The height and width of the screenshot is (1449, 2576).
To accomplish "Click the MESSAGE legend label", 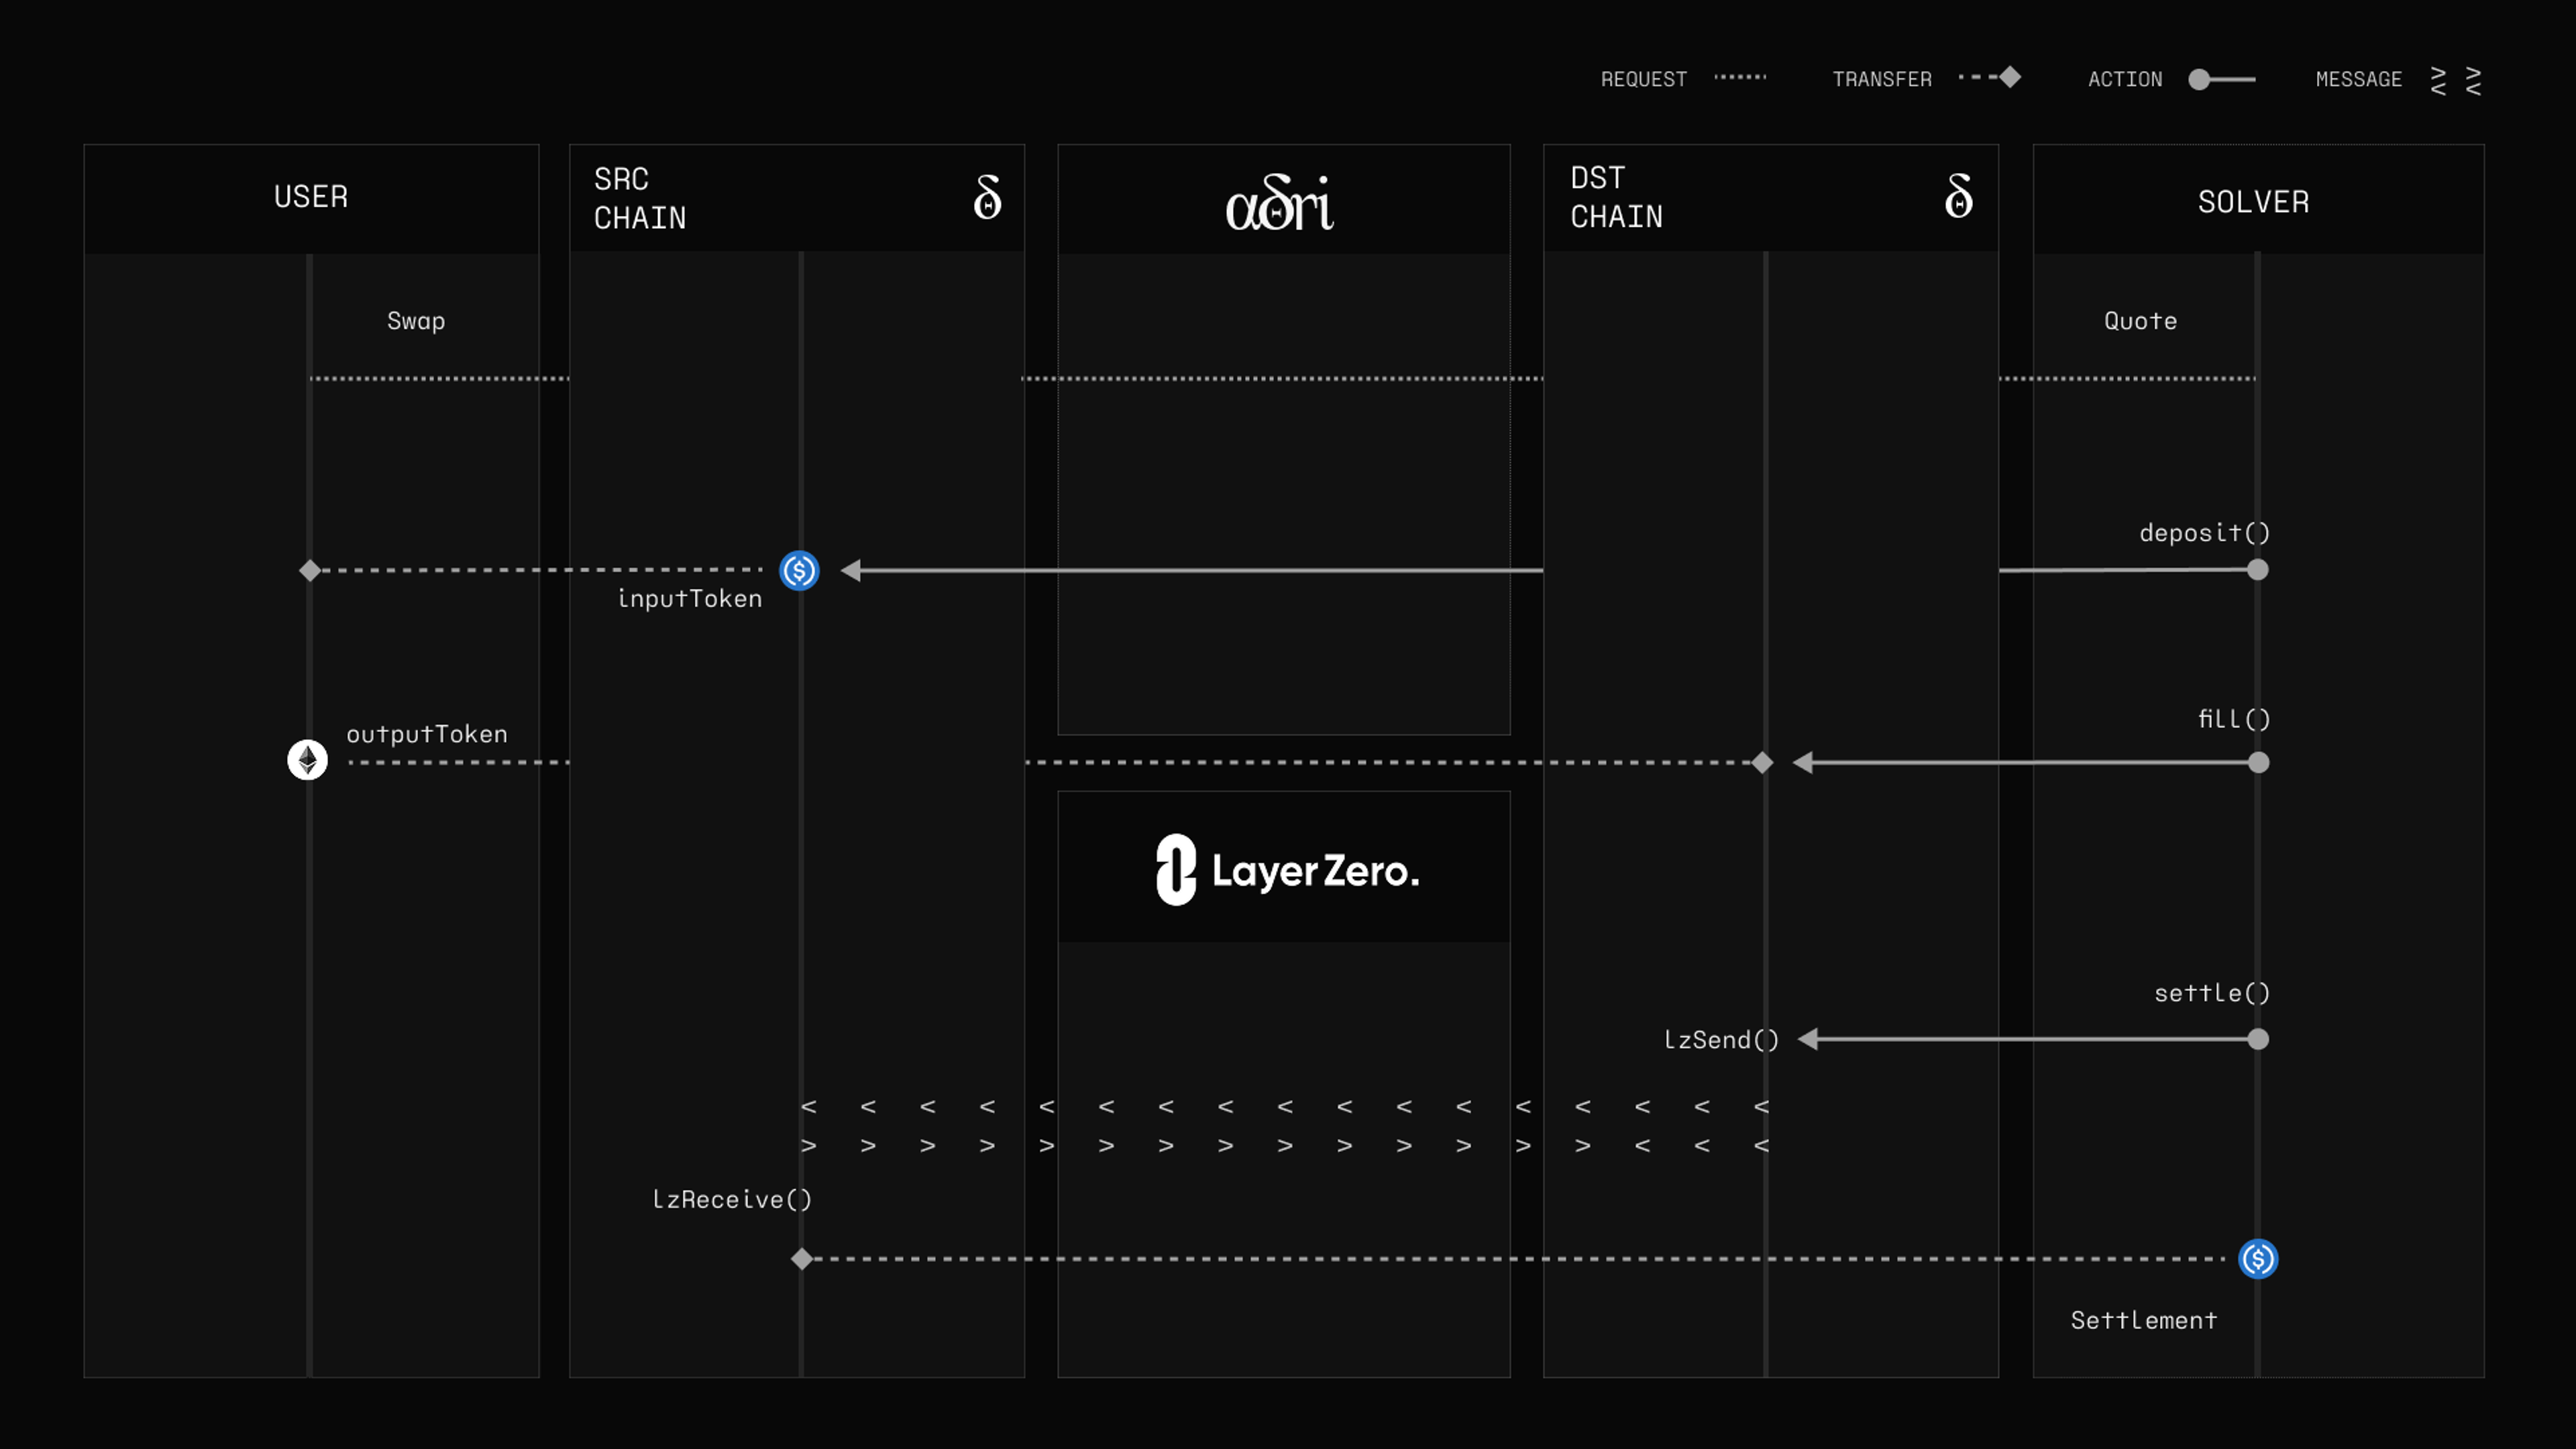I will [2359, 79].
